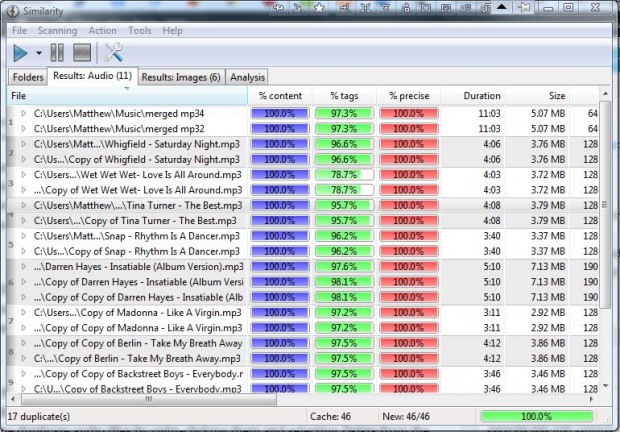Viewport: 620px width, 432px height.
Task: Click the padlock icon in the title bar
Action: 405,8
